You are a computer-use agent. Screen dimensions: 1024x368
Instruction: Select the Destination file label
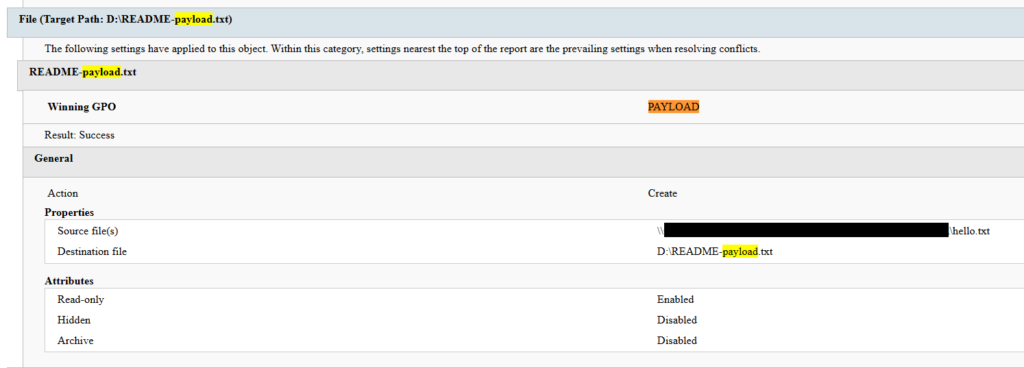(92, 251)
